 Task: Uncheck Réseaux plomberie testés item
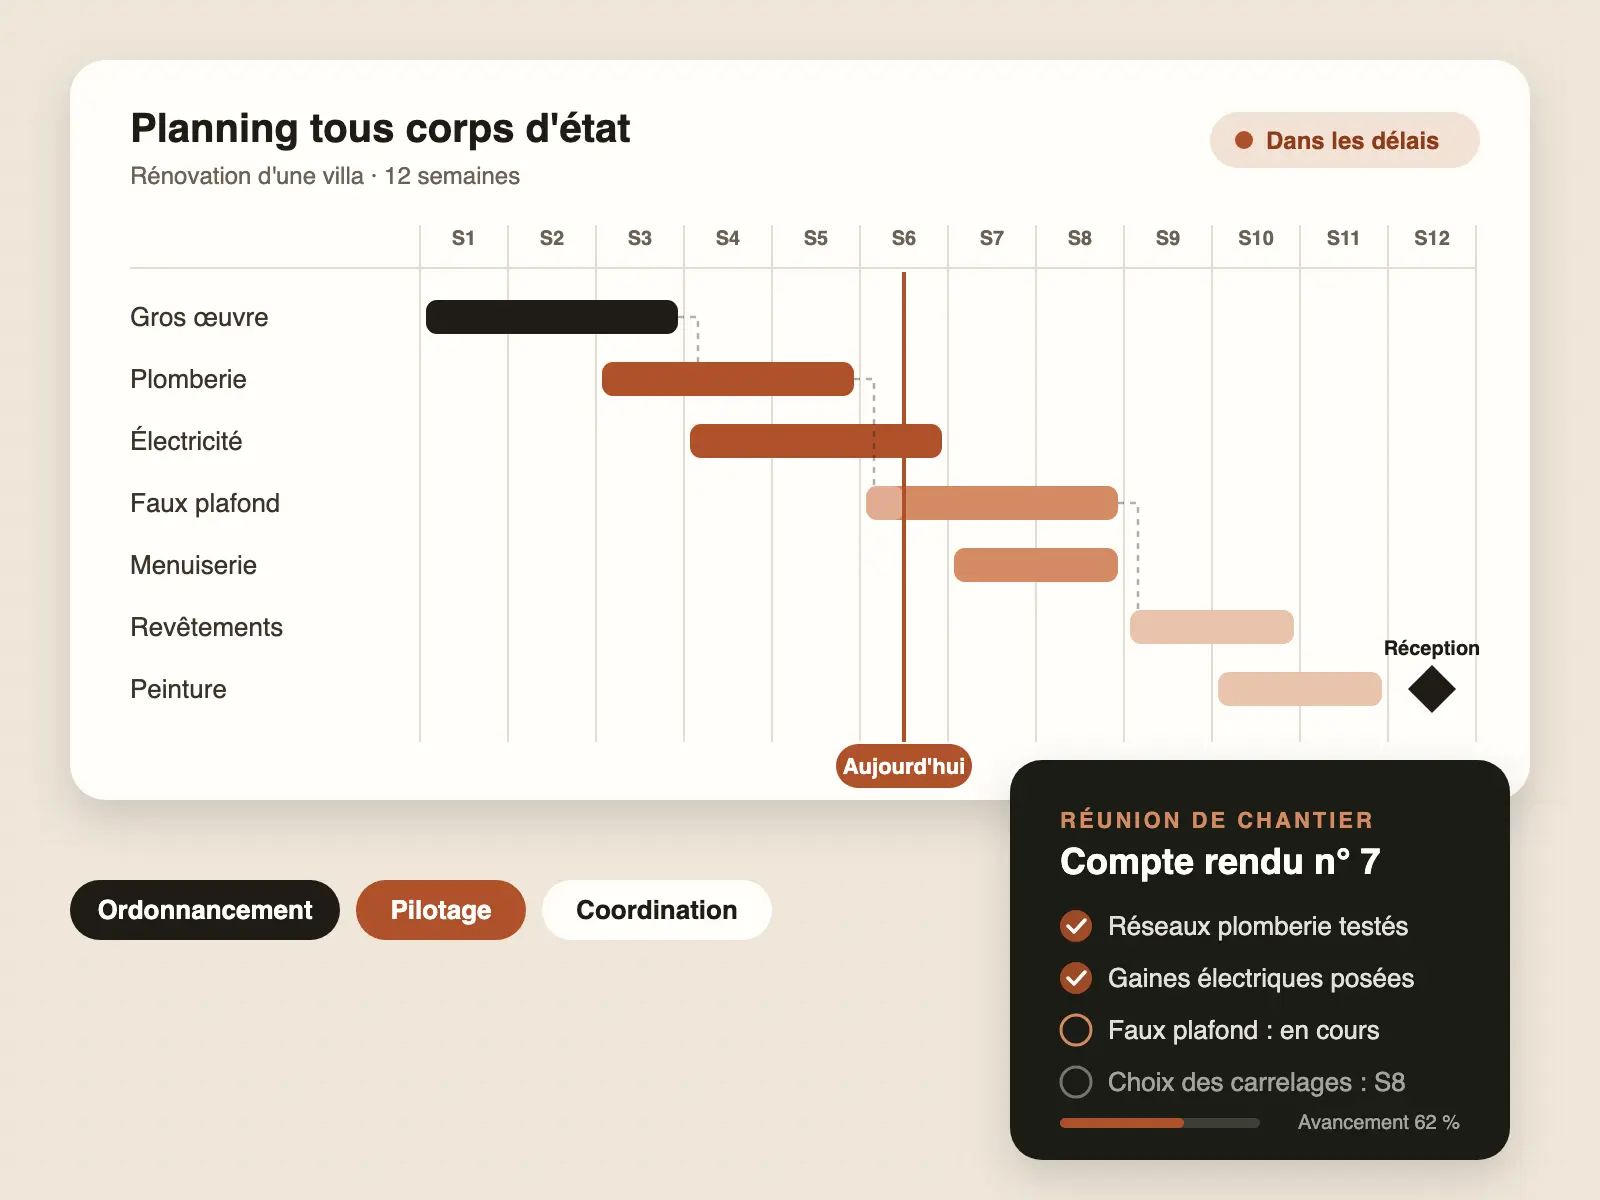point(1076,926)
